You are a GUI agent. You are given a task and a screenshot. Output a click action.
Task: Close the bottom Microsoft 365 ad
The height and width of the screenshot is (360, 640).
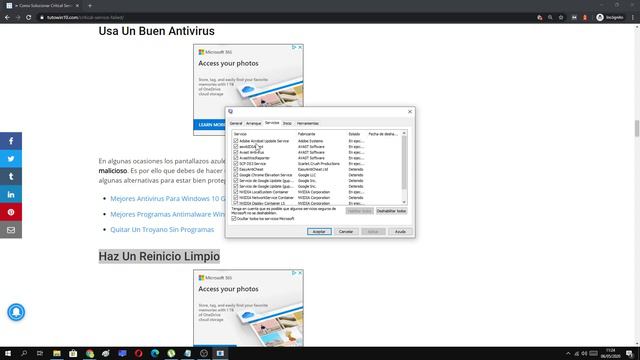pyautogui.click(x=300, y=273)
